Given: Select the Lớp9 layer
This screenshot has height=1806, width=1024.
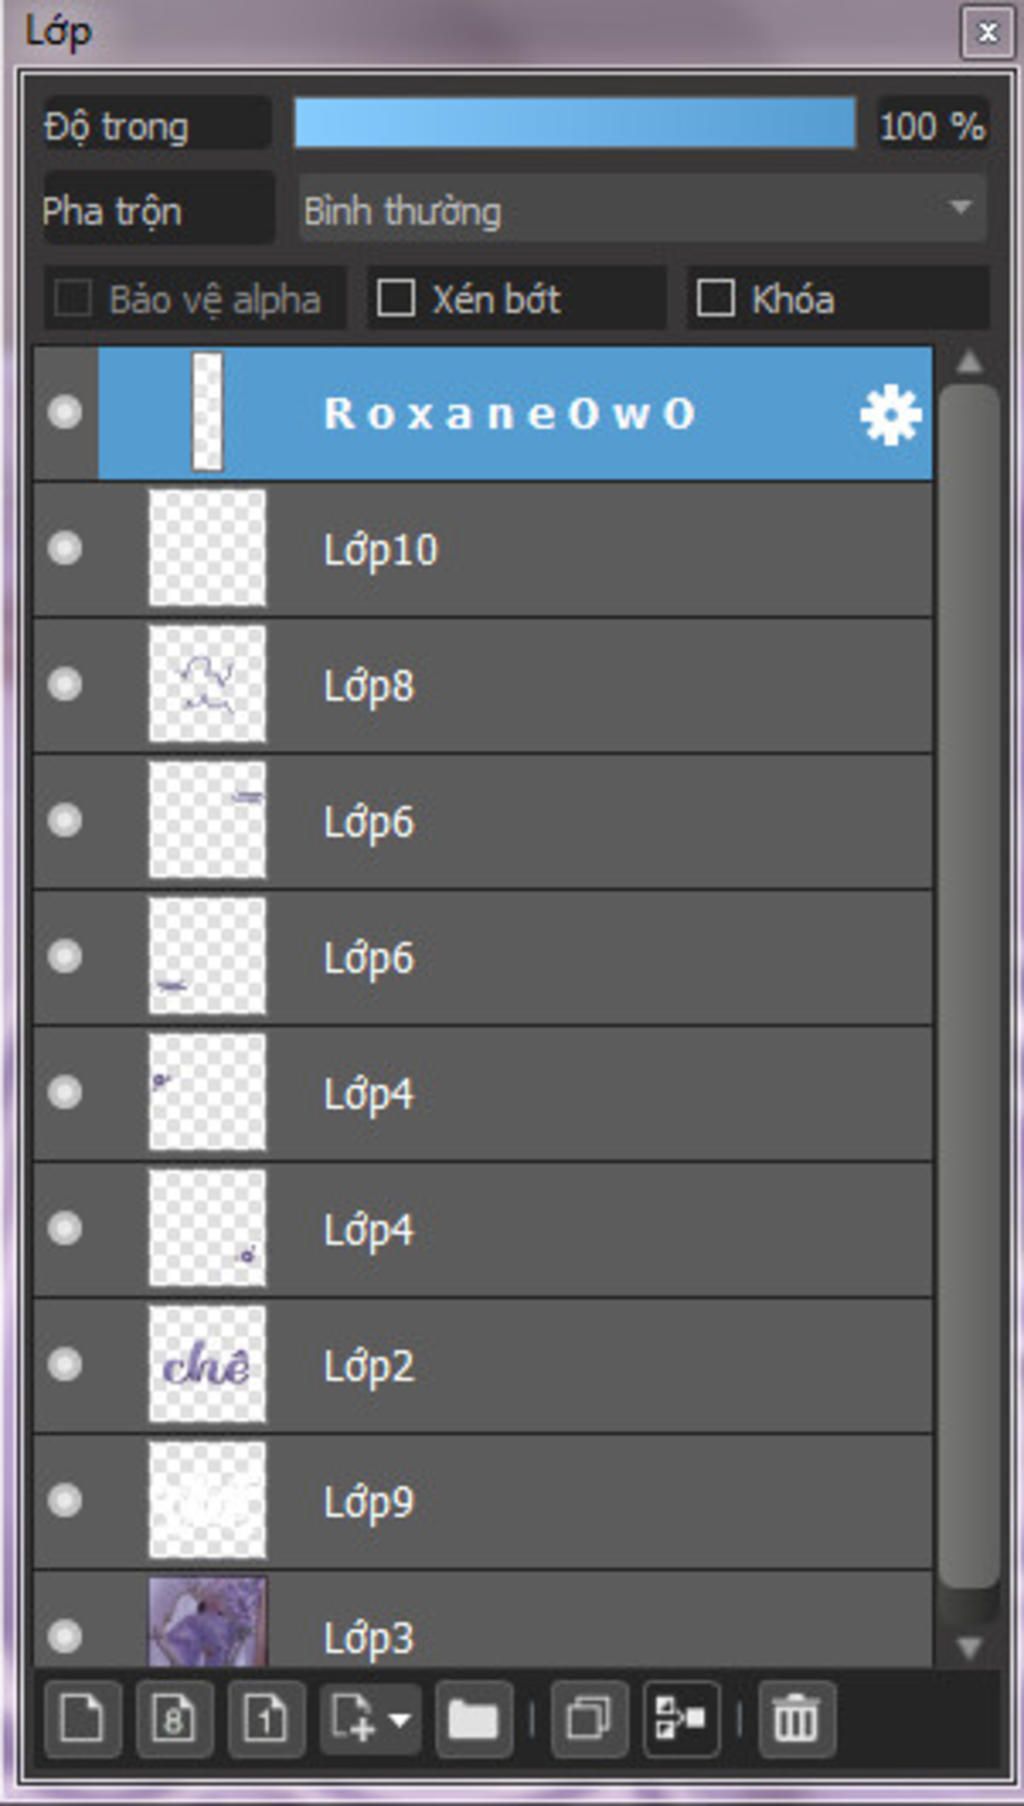Looking at the screenshot, I should [483, 1501].
